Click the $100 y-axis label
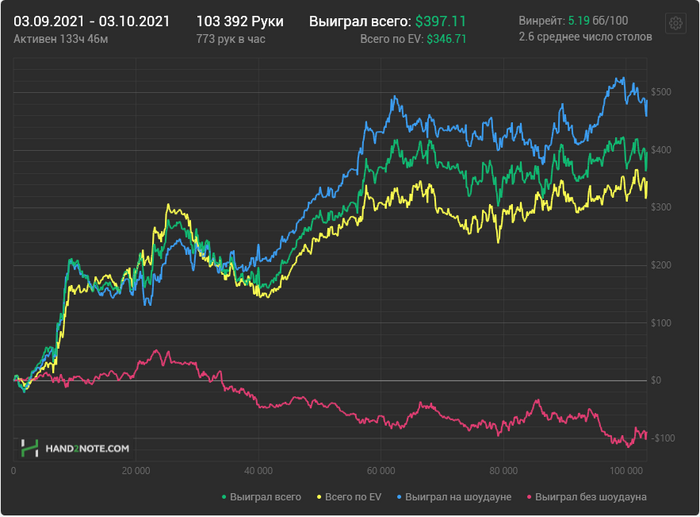Screen dimensions: 700x517 point(661,323)
